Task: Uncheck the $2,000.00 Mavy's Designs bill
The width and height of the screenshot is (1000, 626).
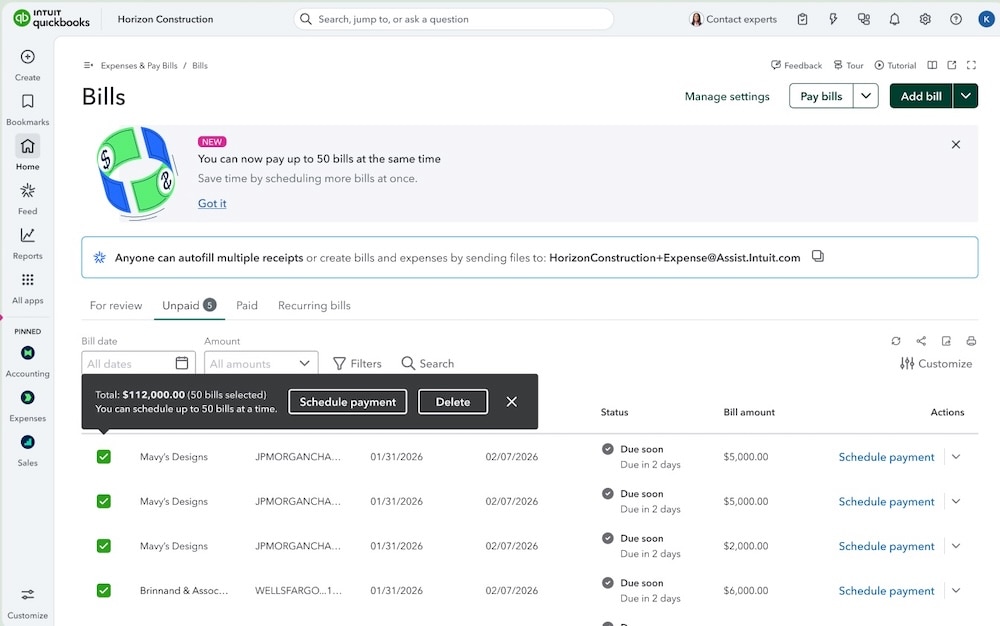Action: [x=103, y=546]
